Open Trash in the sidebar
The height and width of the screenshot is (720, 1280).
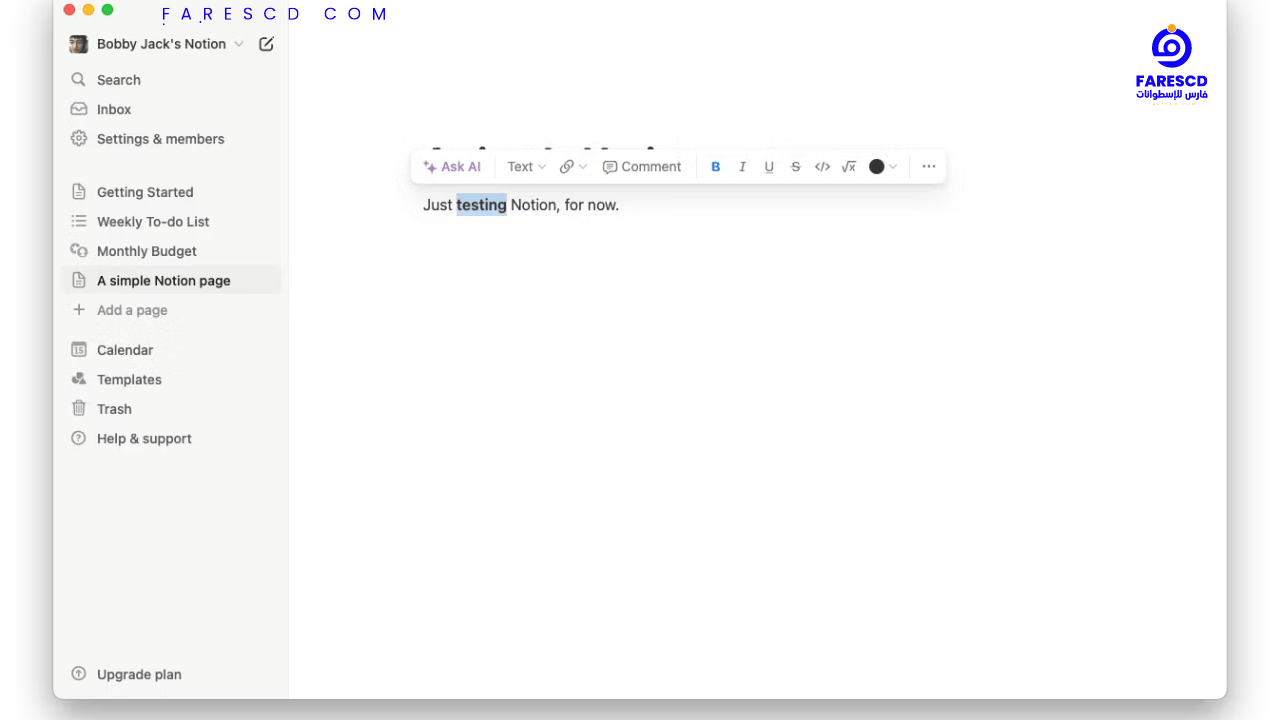click(171, 409)
